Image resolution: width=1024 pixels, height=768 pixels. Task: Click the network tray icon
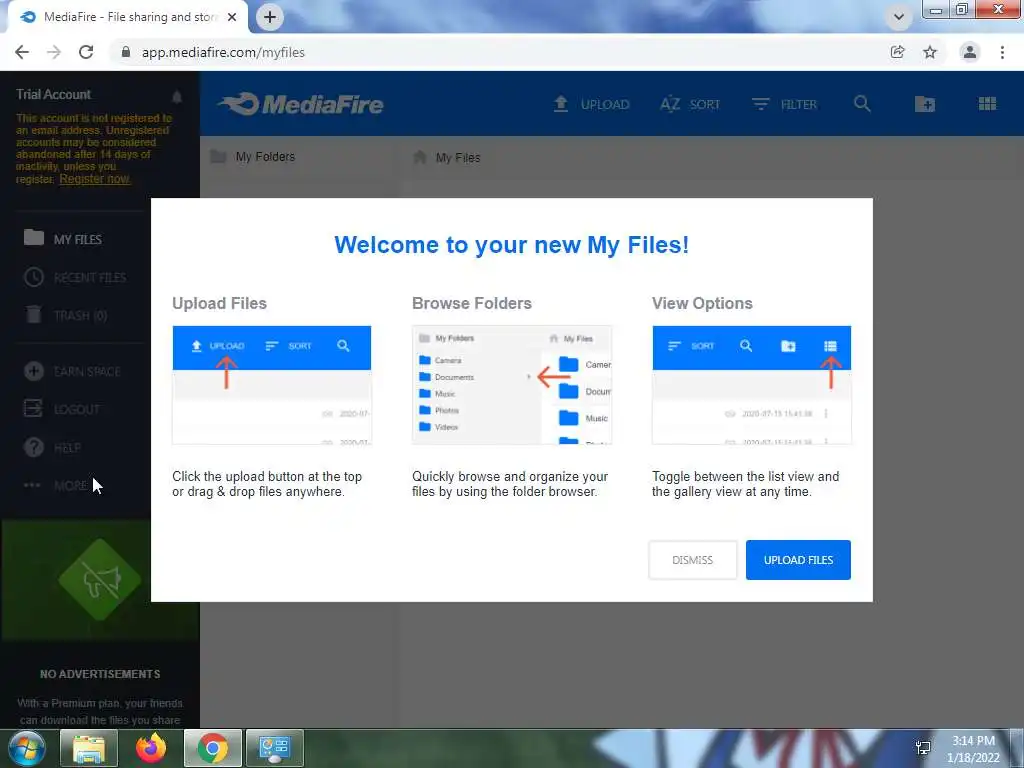click(923, 748)
